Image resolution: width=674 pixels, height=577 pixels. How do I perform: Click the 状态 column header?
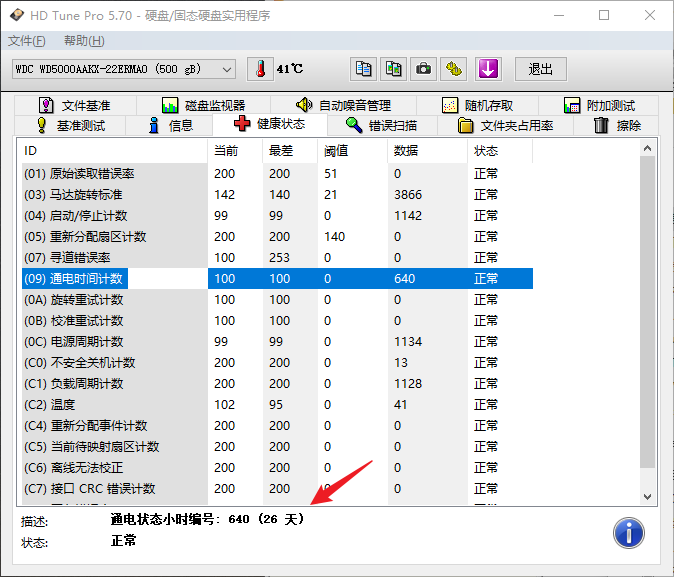point(500,151)
